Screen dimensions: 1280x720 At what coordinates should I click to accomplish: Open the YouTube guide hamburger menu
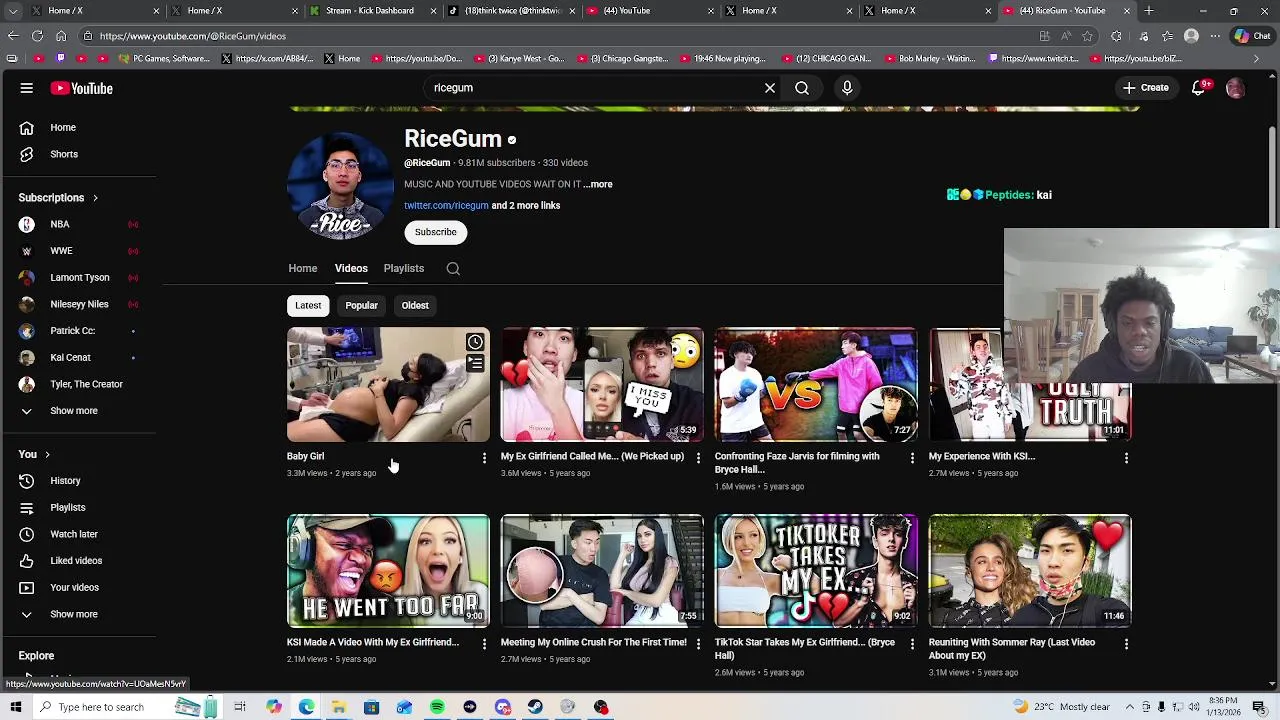point(27,88)
